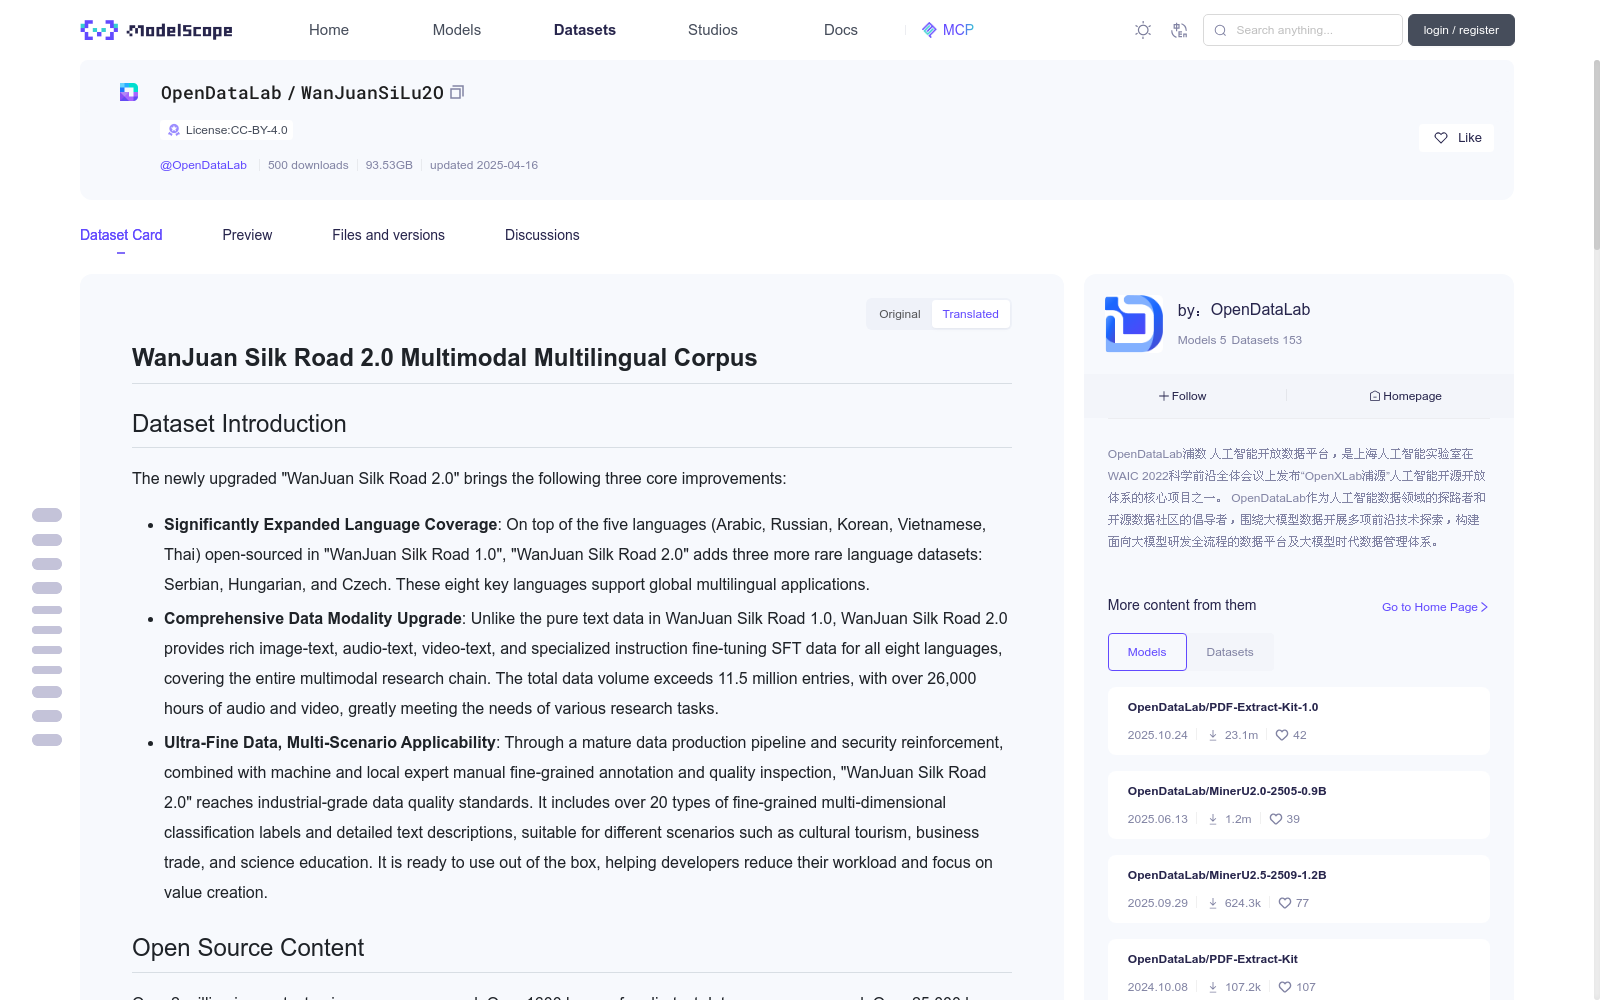Open Datasets in the navigation bar

585,30
